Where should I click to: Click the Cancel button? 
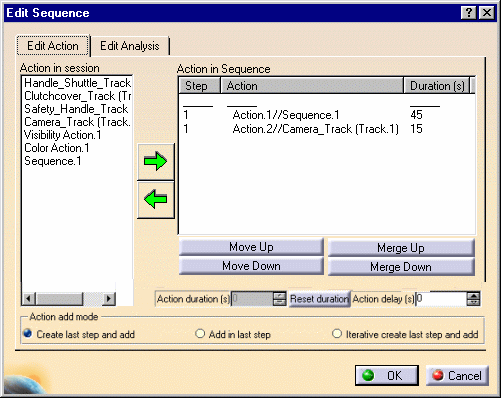click(457, 376)
